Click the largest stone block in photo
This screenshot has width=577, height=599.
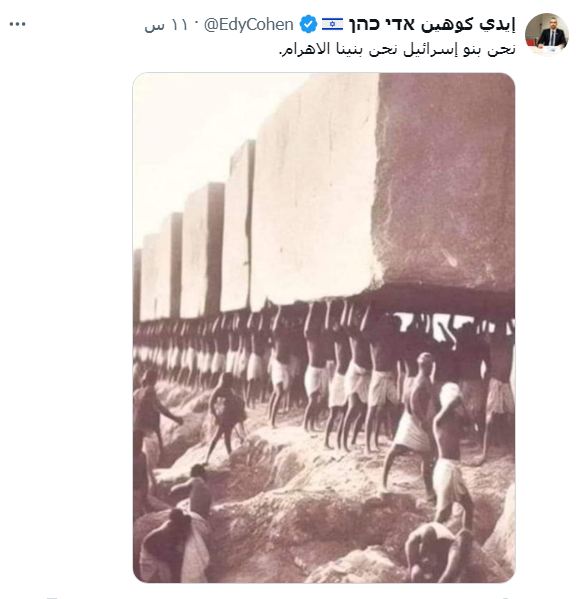443,180
